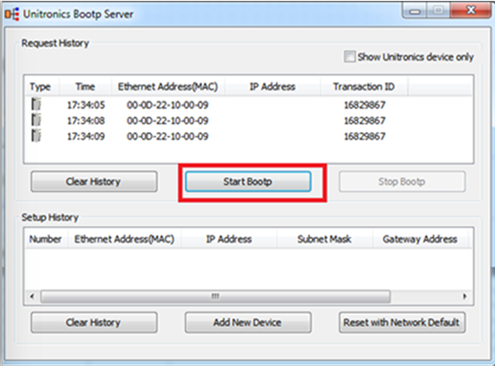Click Request History IP Address column header
This screenshot has height=366, width=495.
(273, 87)
